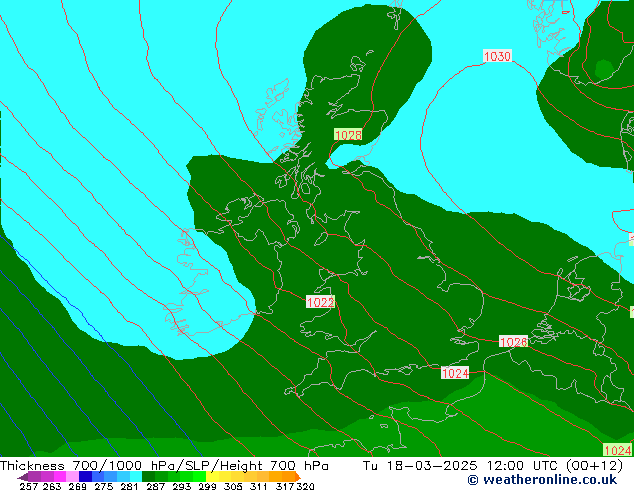Viewport: 634px width, 490px height.
Task: Click the brightest lime green legend swatch
Action: click(199, 476)
